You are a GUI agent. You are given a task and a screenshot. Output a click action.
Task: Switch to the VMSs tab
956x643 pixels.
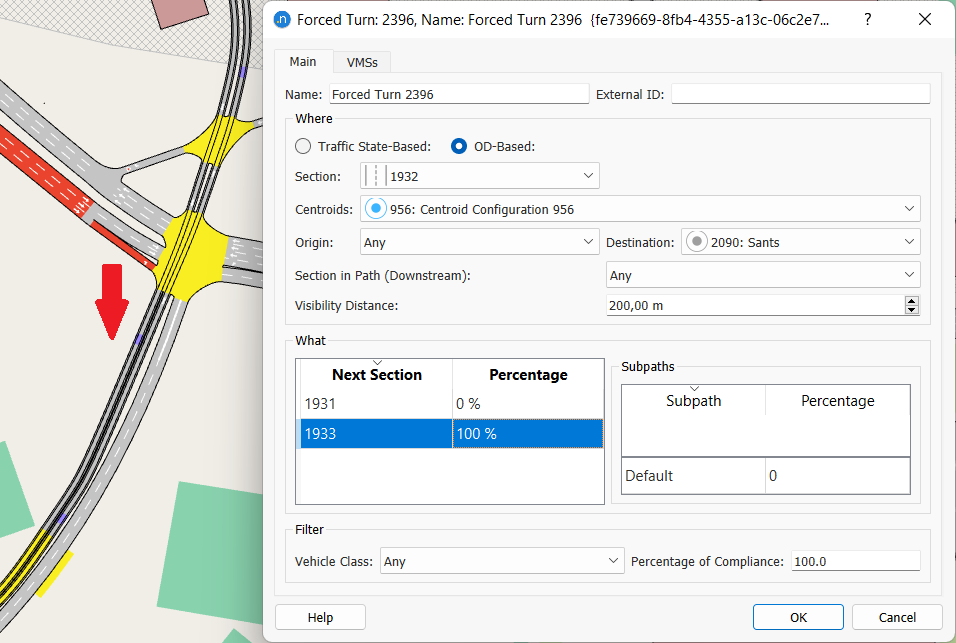pyautogui.click(x=362, y=62)
